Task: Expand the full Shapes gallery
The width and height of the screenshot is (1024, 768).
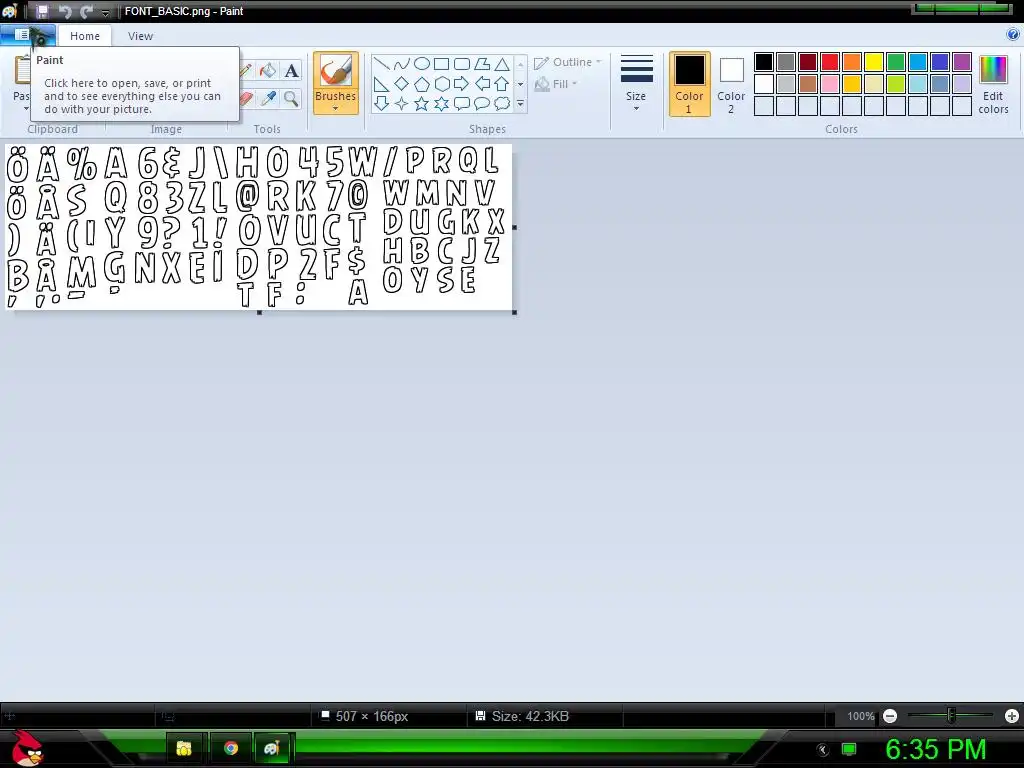Action: pos(520,103)
